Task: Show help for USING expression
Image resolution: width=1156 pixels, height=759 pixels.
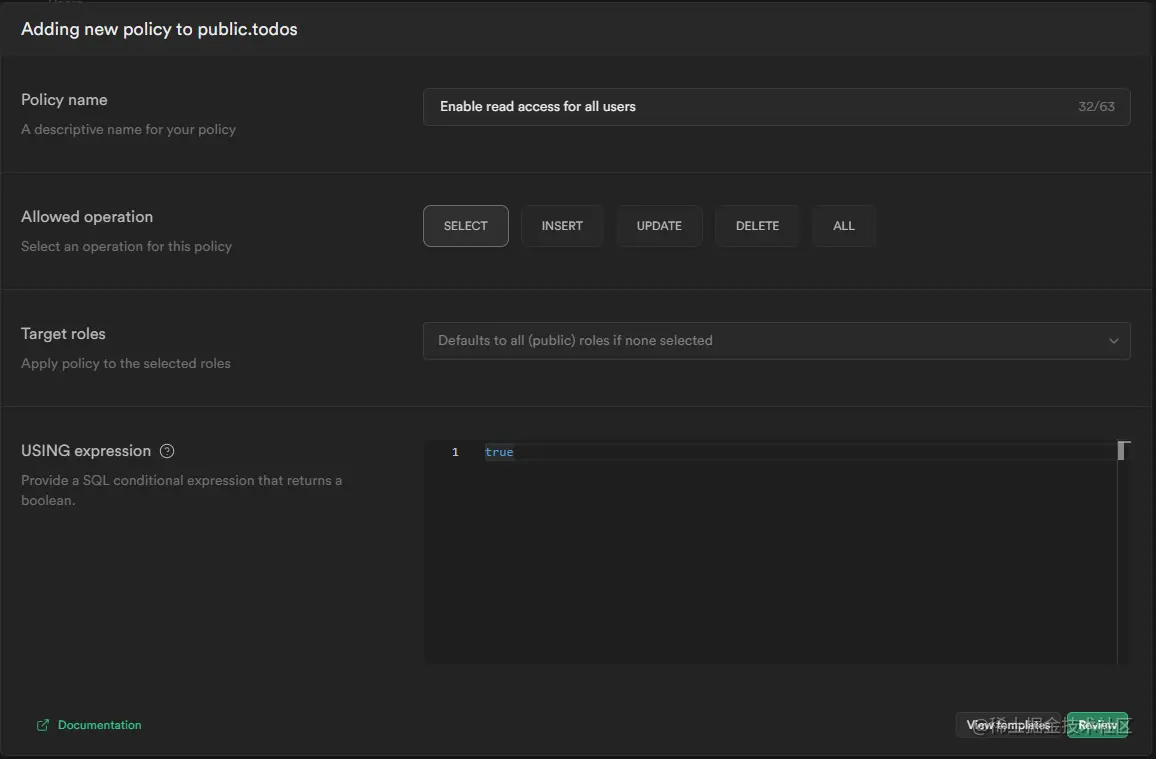Action: [x=167, y=451]
